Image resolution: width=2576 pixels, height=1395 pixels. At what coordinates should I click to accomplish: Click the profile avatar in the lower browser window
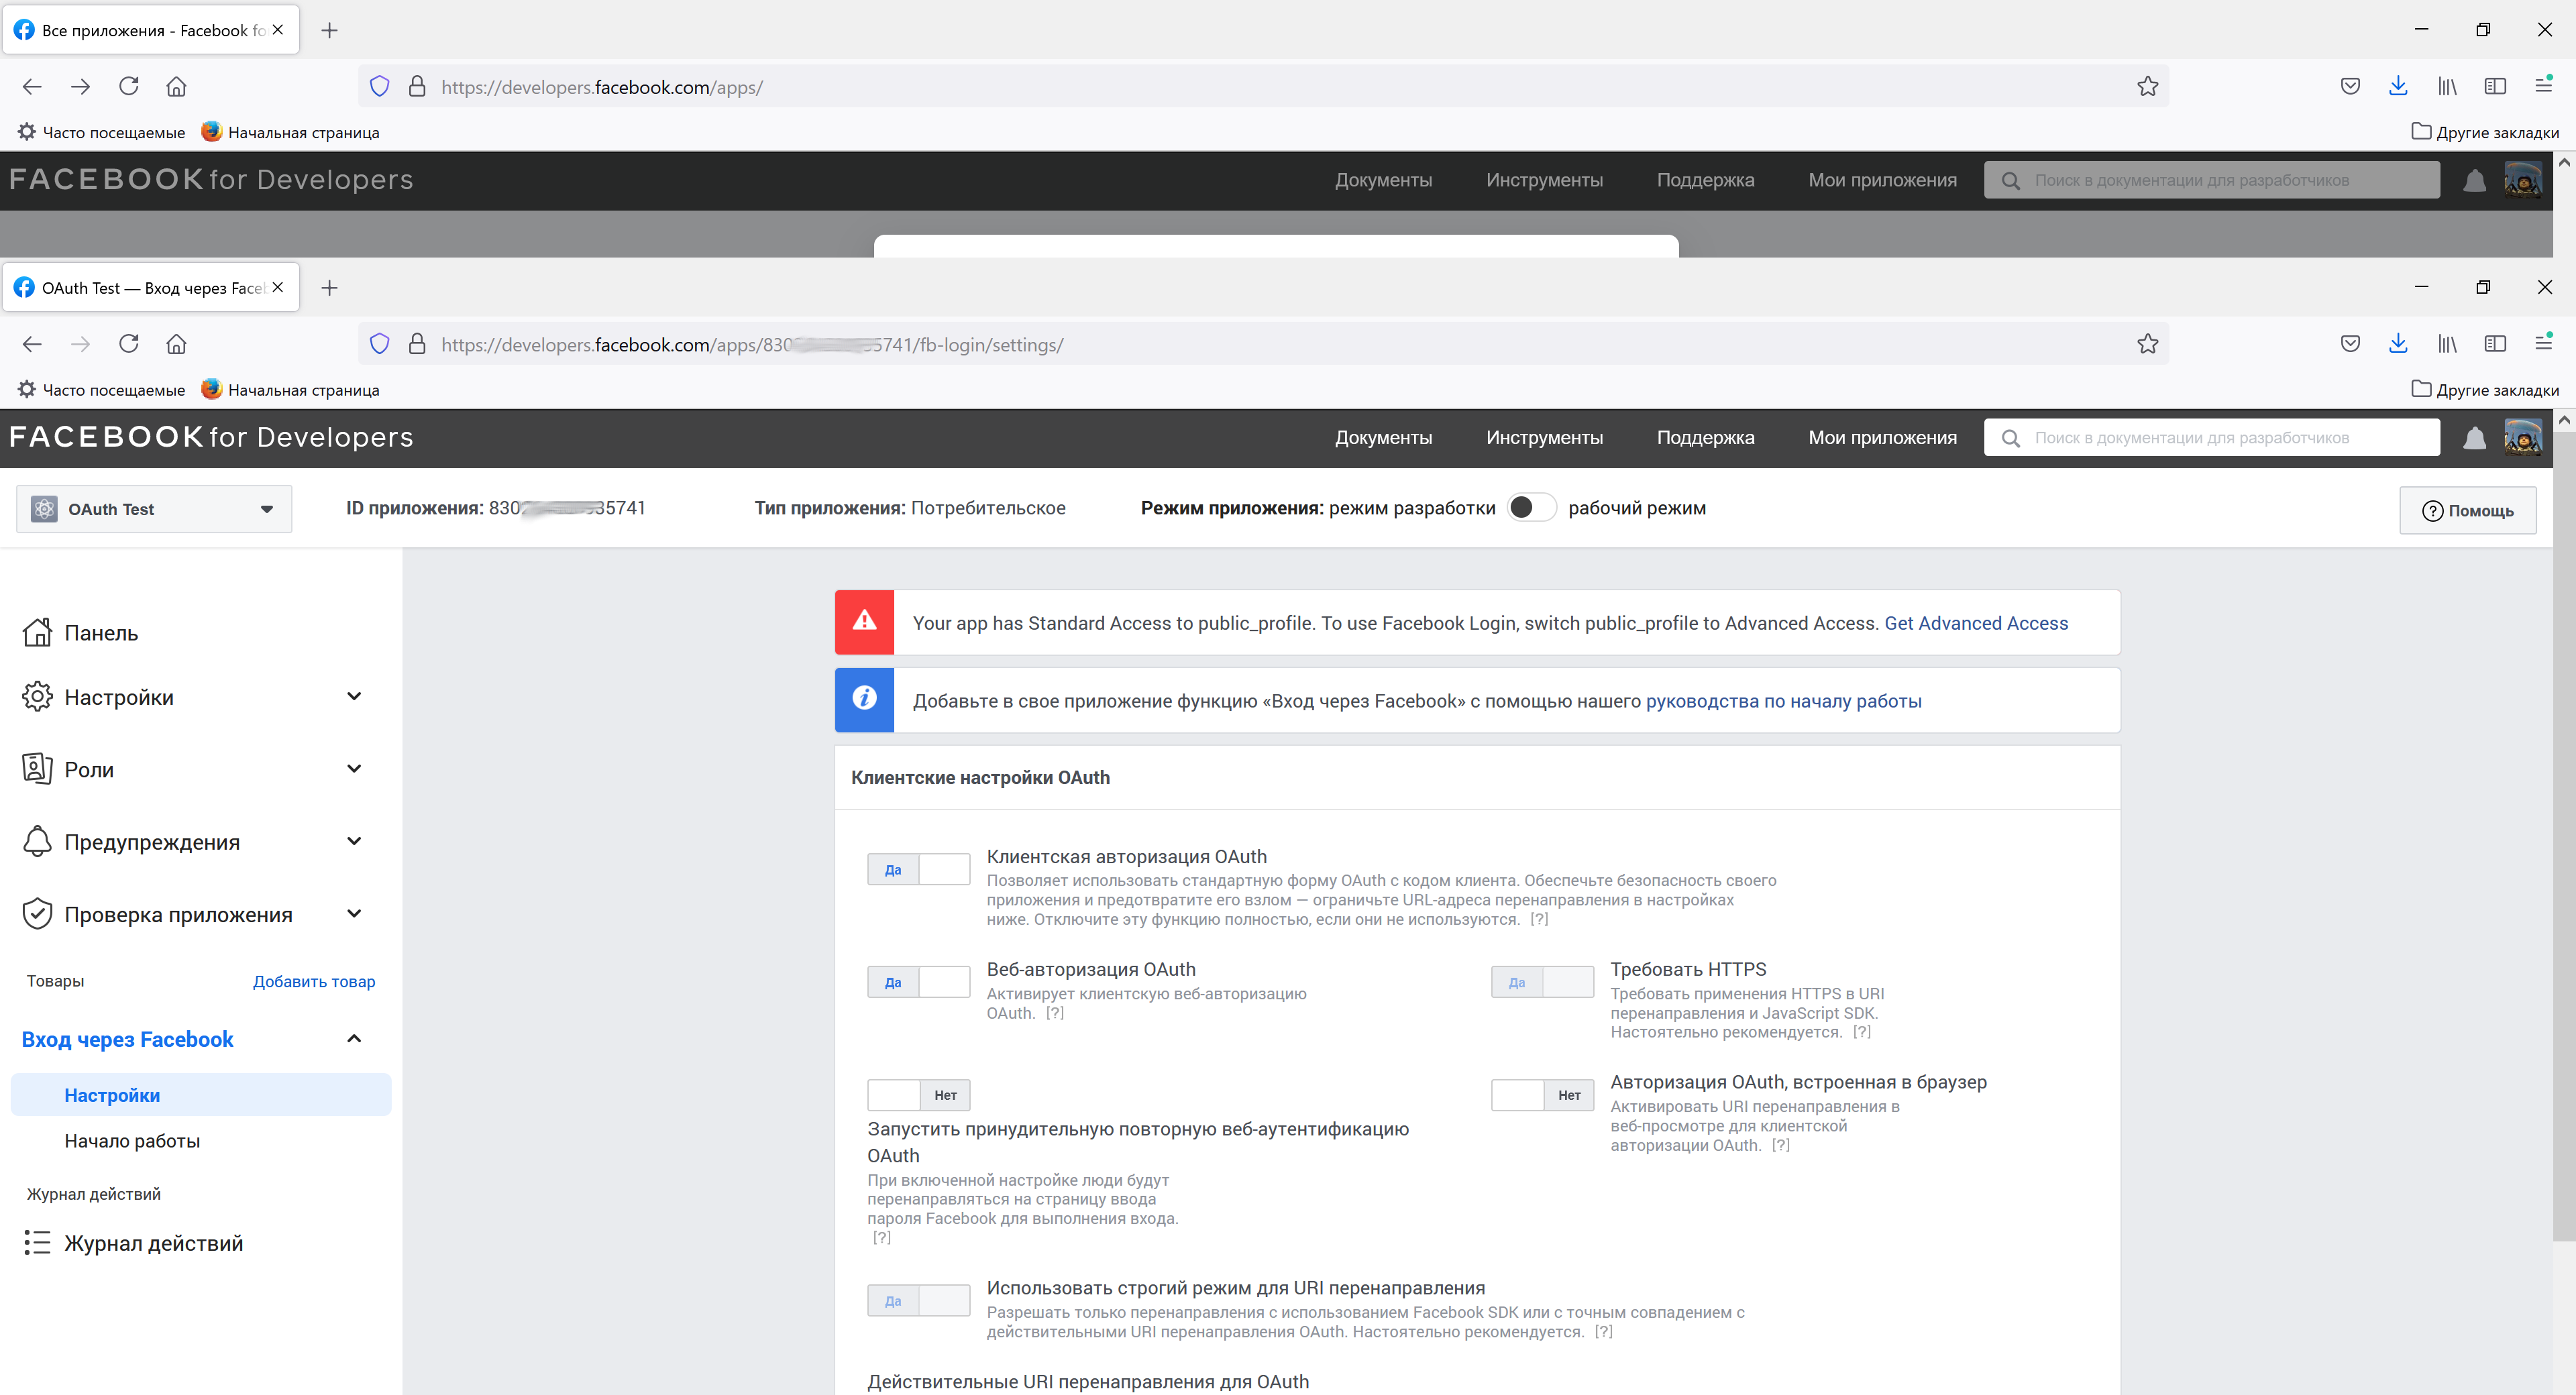pyautogui.click(x=2521, y=438)
